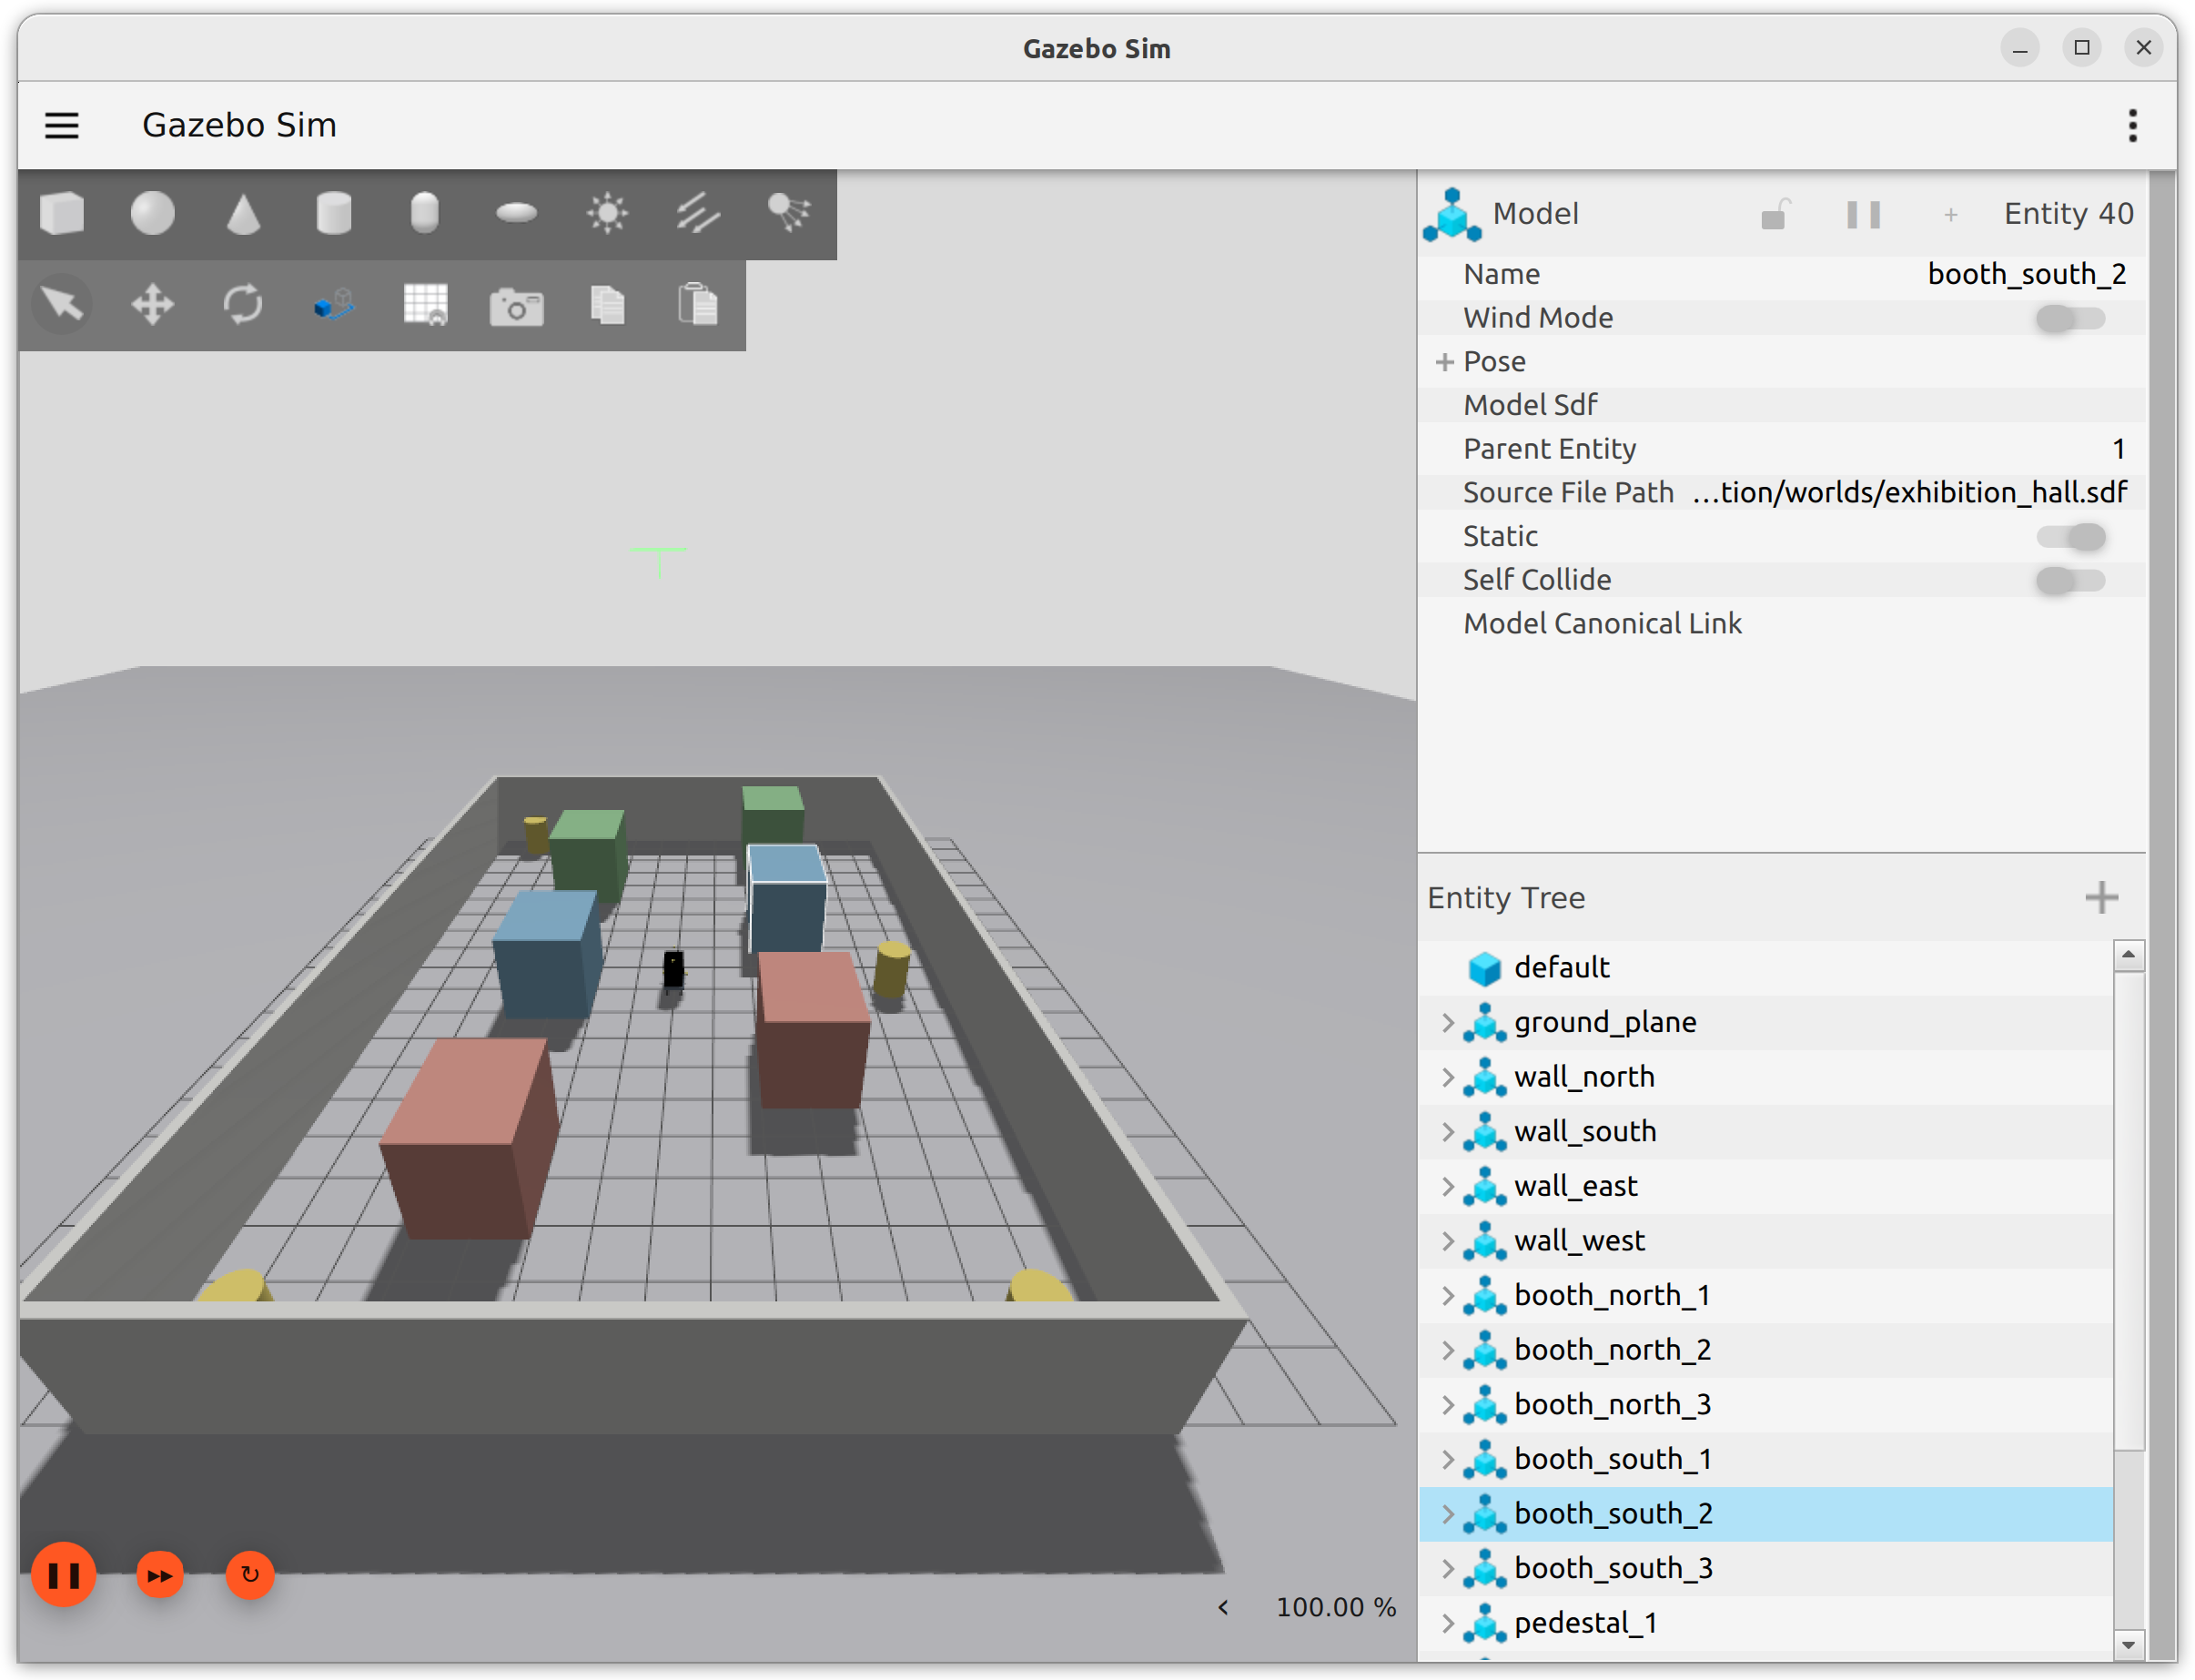The image size is (2195, 1680).
Task: Open the grid snapping settings icon
Action: (425, 304)
